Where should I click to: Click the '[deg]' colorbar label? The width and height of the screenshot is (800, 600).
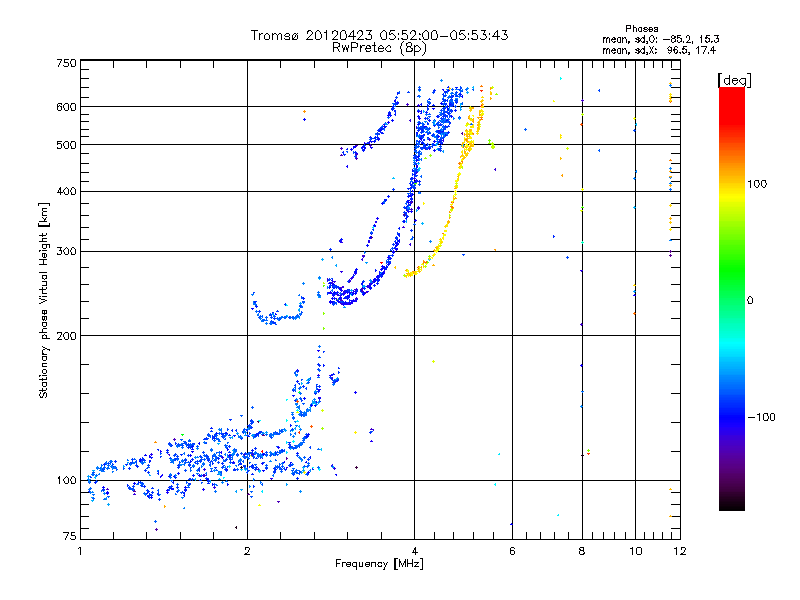tap(734, 80)
